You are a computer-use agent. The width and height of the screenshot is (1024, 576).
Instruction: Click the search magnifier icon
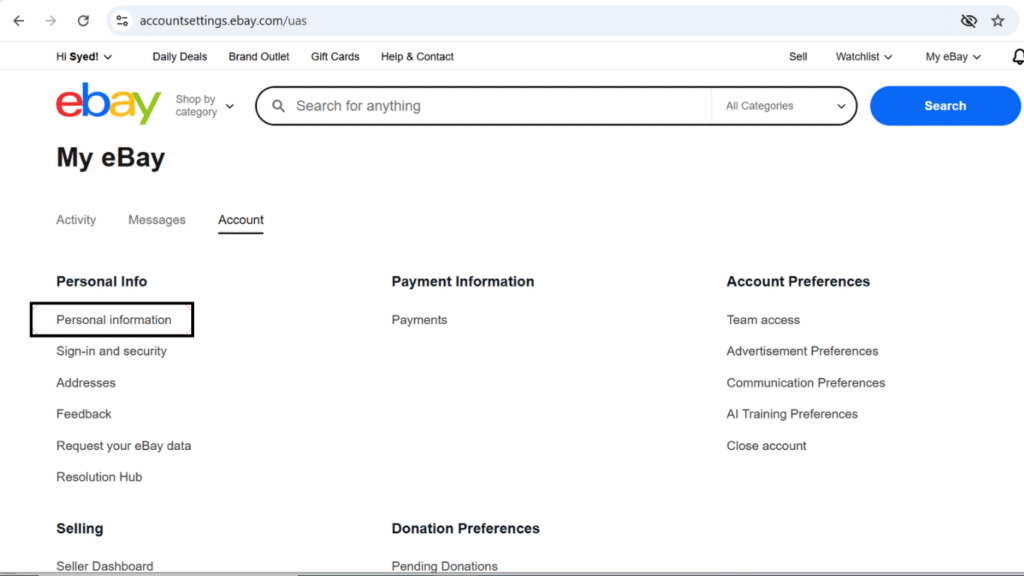click(x=278, y=105)
